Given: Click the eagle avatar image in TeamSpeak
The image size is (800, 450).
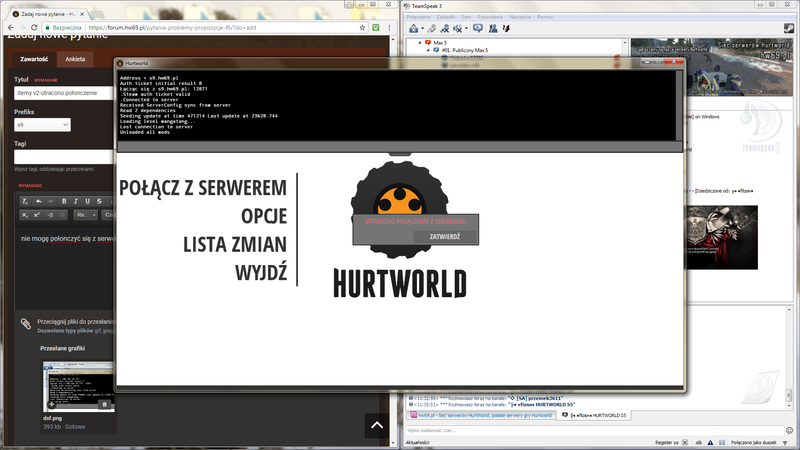Looking at the screenshot, I should click(x=722, y=237).
